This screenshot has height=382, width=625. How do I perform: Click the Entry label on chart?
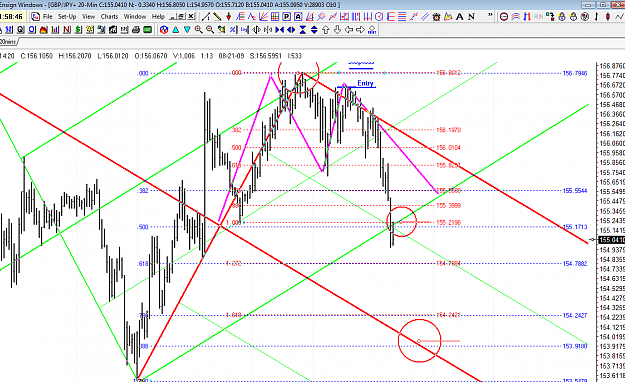(365, 83)
